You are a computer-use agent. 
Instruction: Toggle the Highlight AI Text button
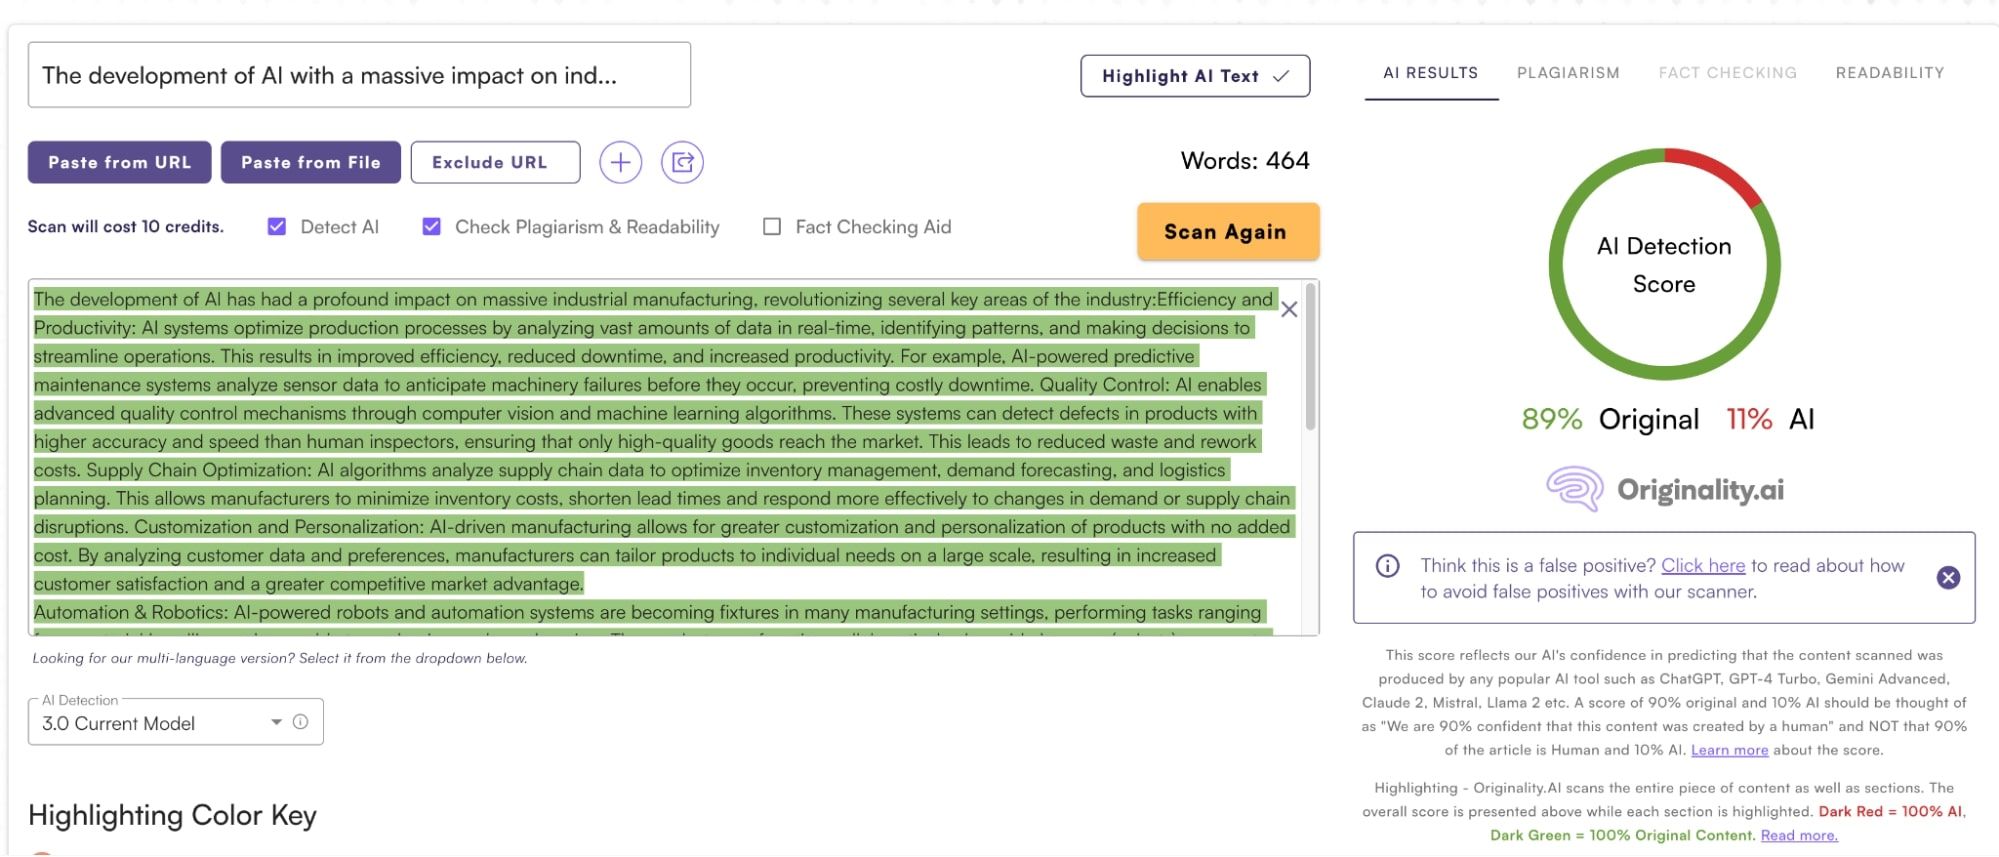(x=1195, y=76)
